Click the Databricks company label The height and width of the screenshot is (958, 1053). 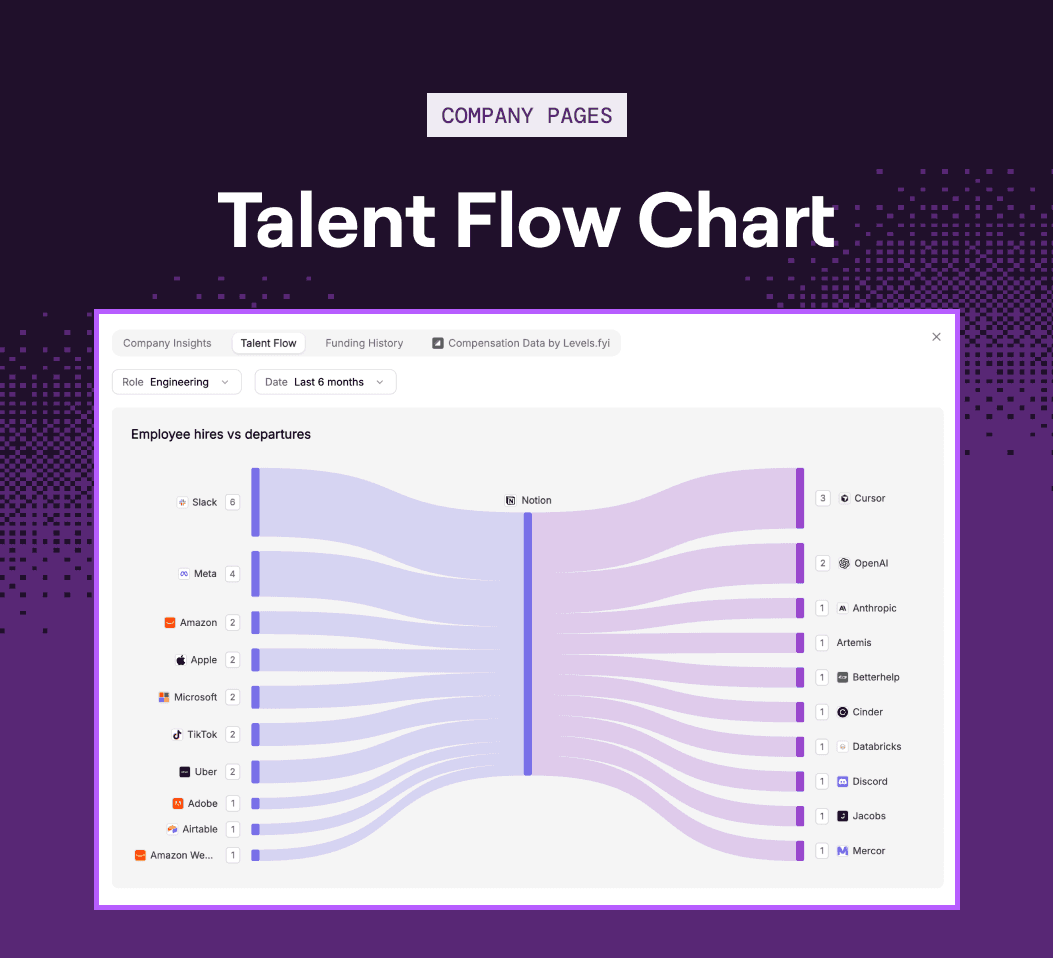pyautogui.click(x=876, y=747)
